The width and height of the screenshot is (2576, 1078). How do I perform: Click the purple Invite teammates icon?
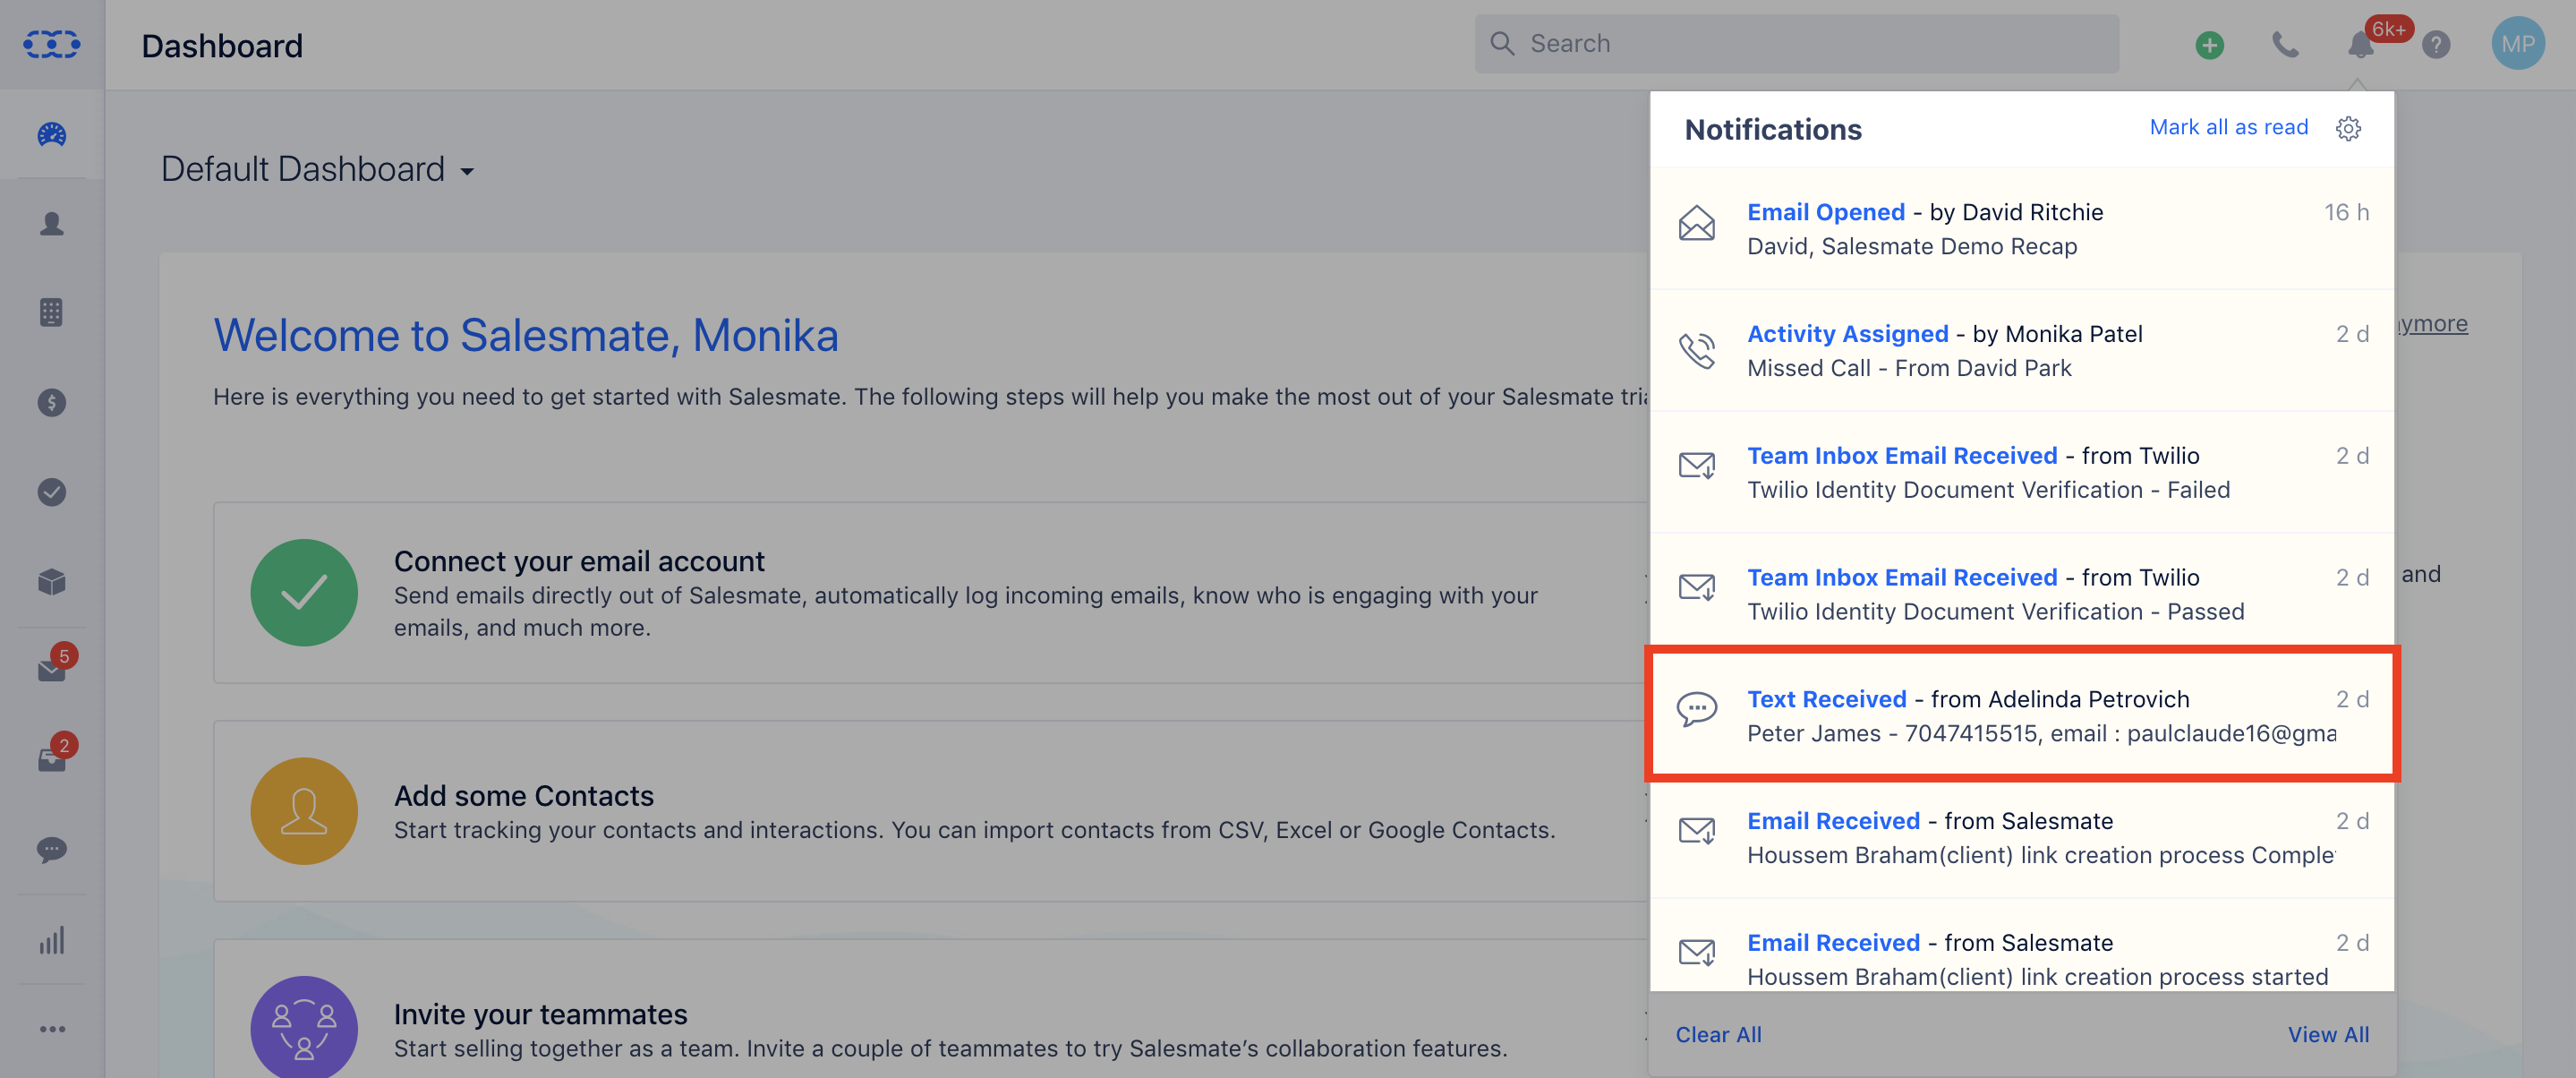(x=304, y=1027)
